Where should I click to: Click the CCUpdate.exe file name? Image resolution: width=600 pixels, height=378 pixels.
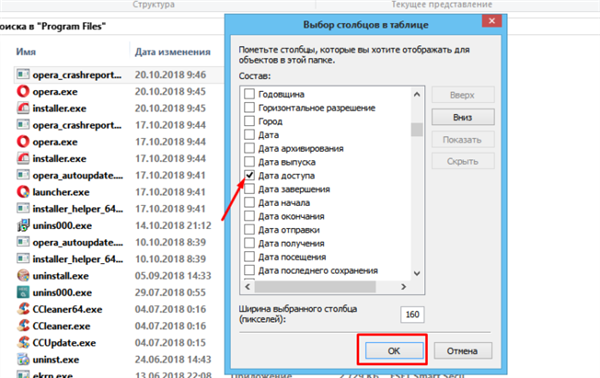click(x=64, y=343)
